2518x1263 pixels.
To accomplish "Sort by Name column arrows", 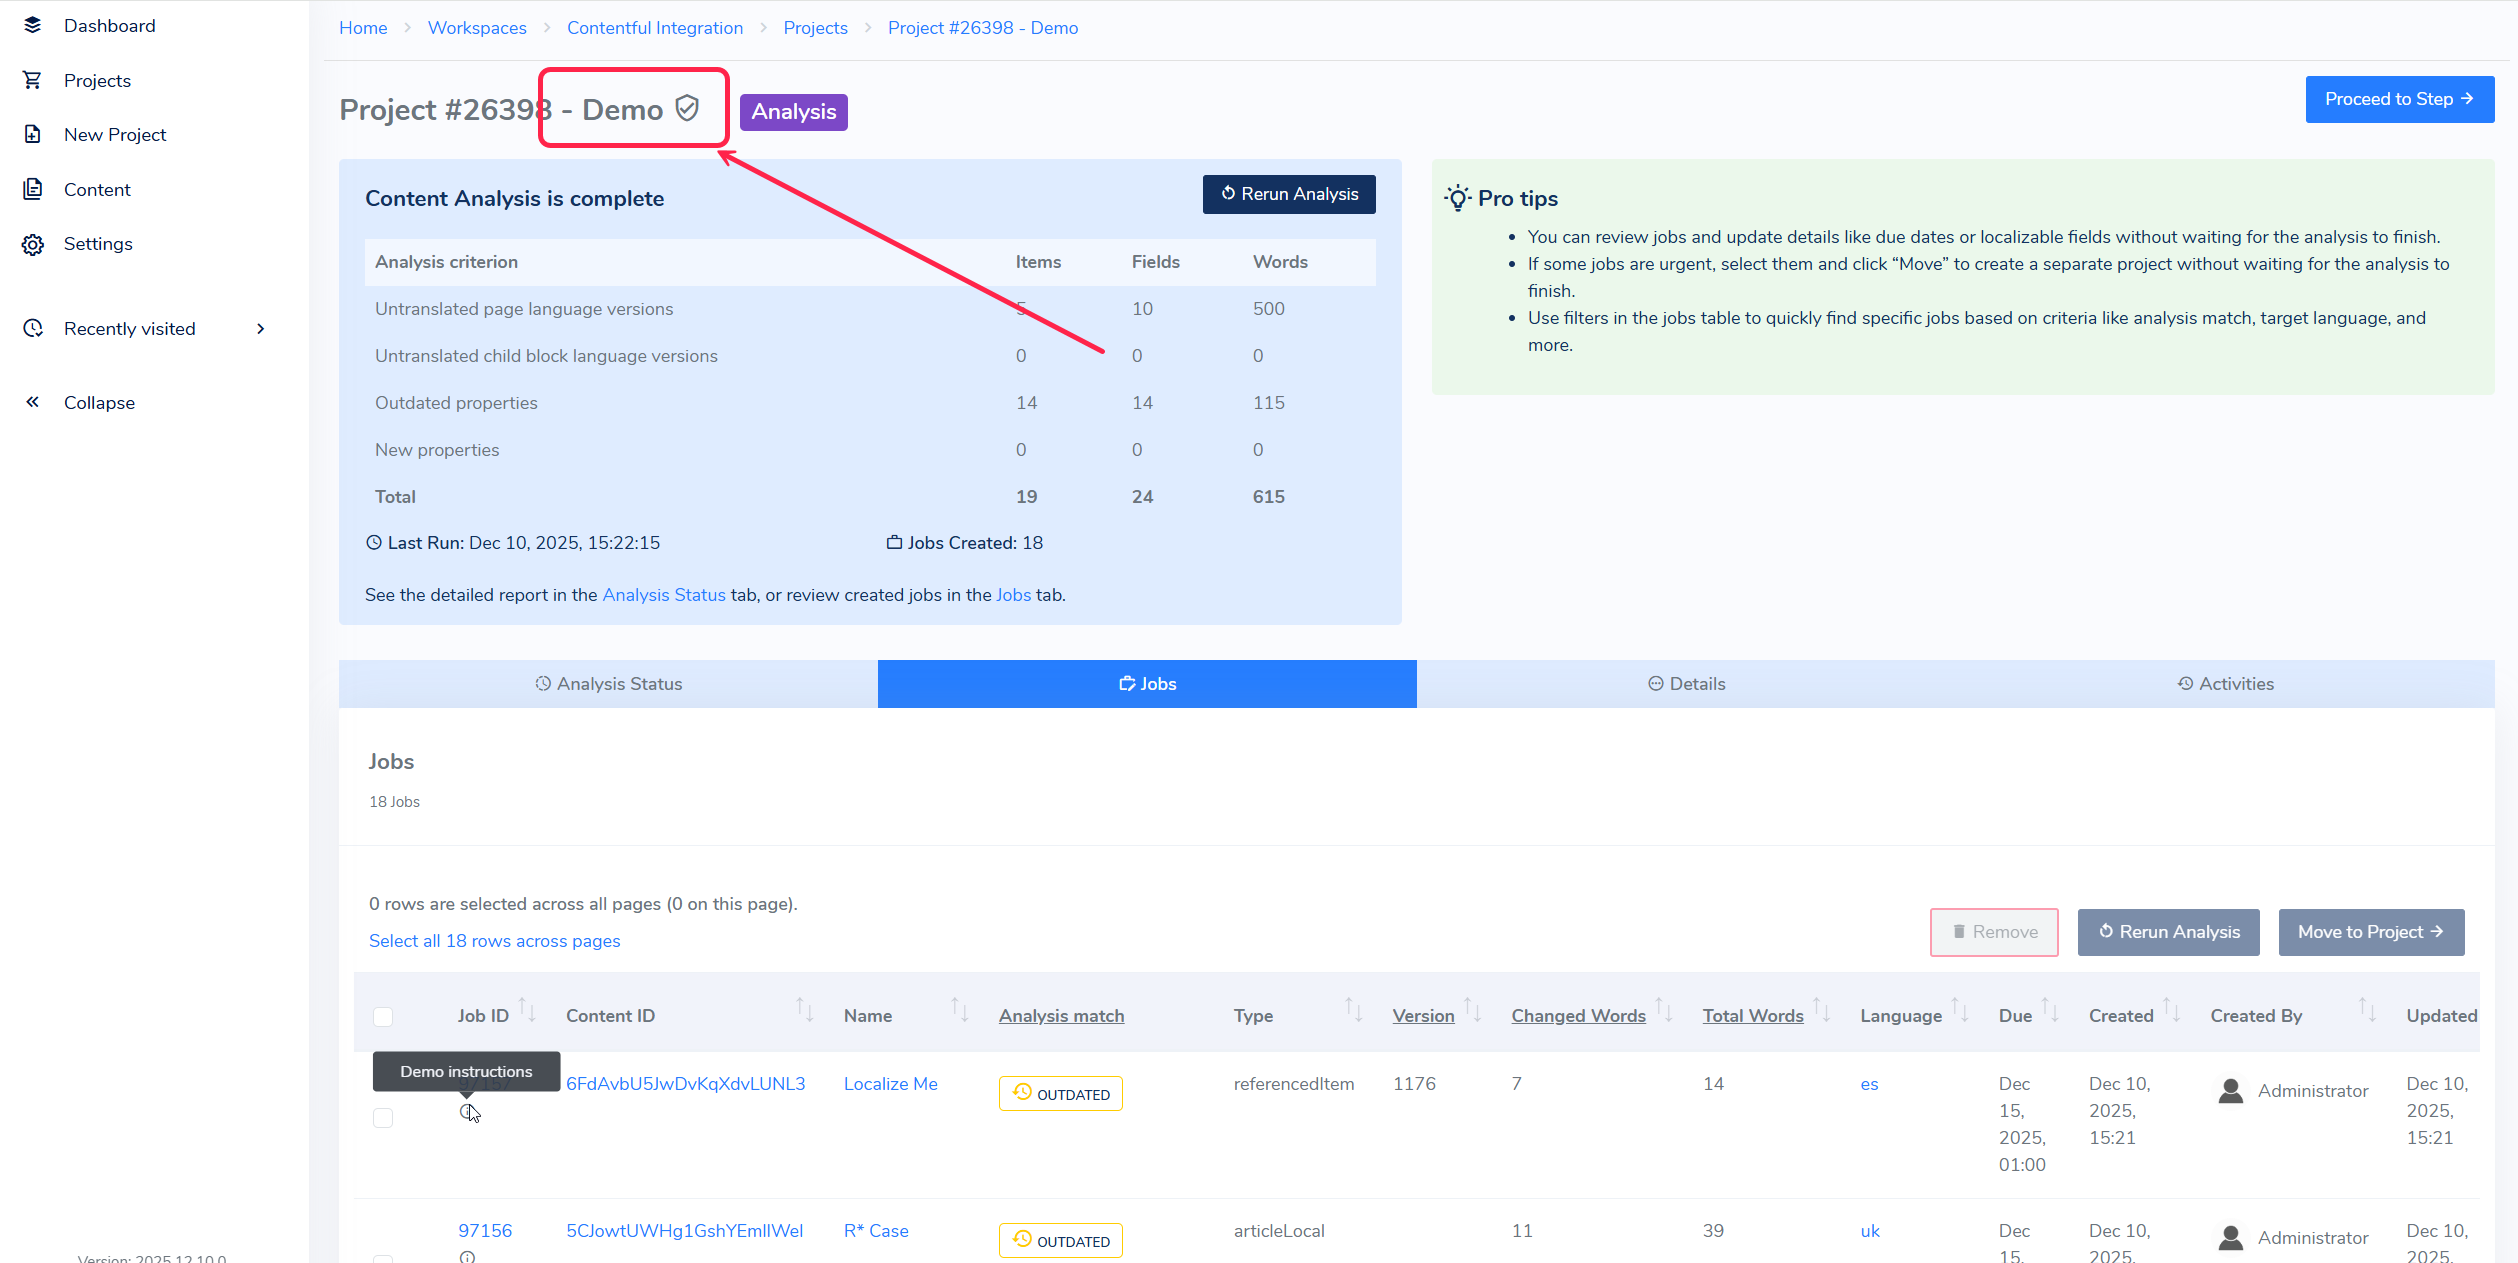I will point(959,1010).
